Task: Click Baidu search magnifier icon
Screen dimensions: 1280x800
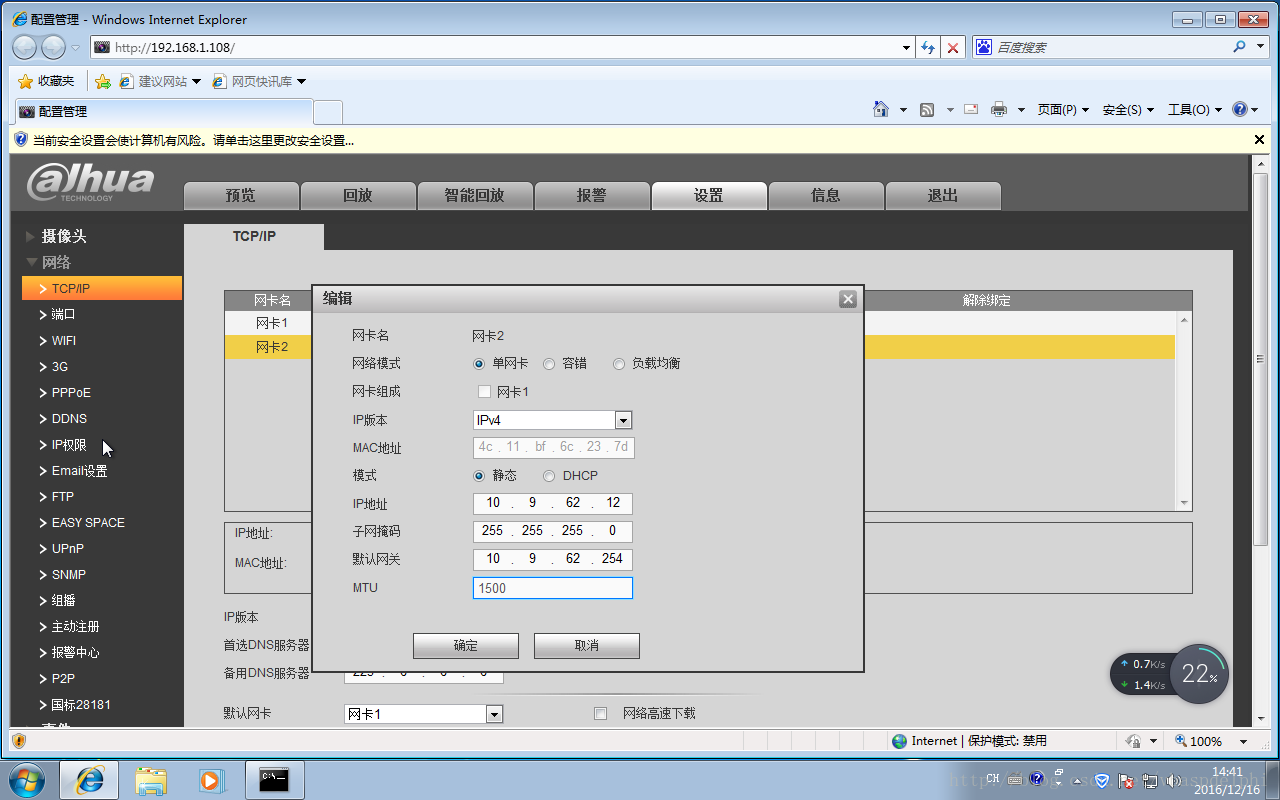Action: [x=1241, y=47]
